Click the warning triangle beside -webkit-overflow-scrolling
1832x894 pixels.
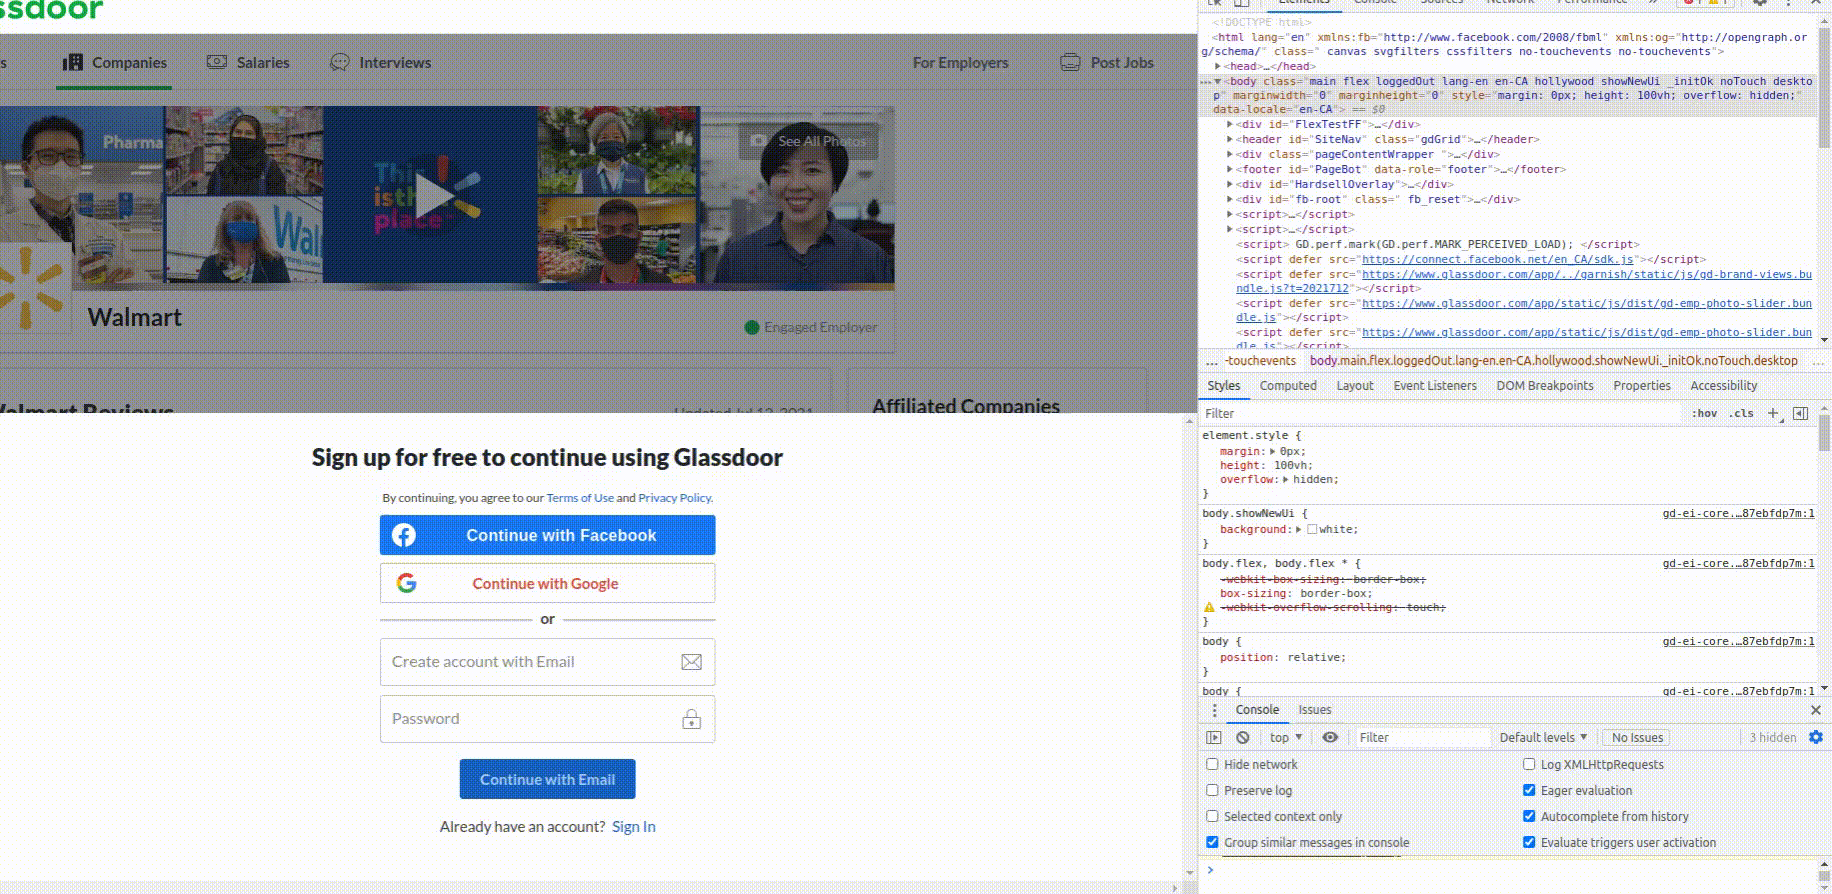[1209, 607]
